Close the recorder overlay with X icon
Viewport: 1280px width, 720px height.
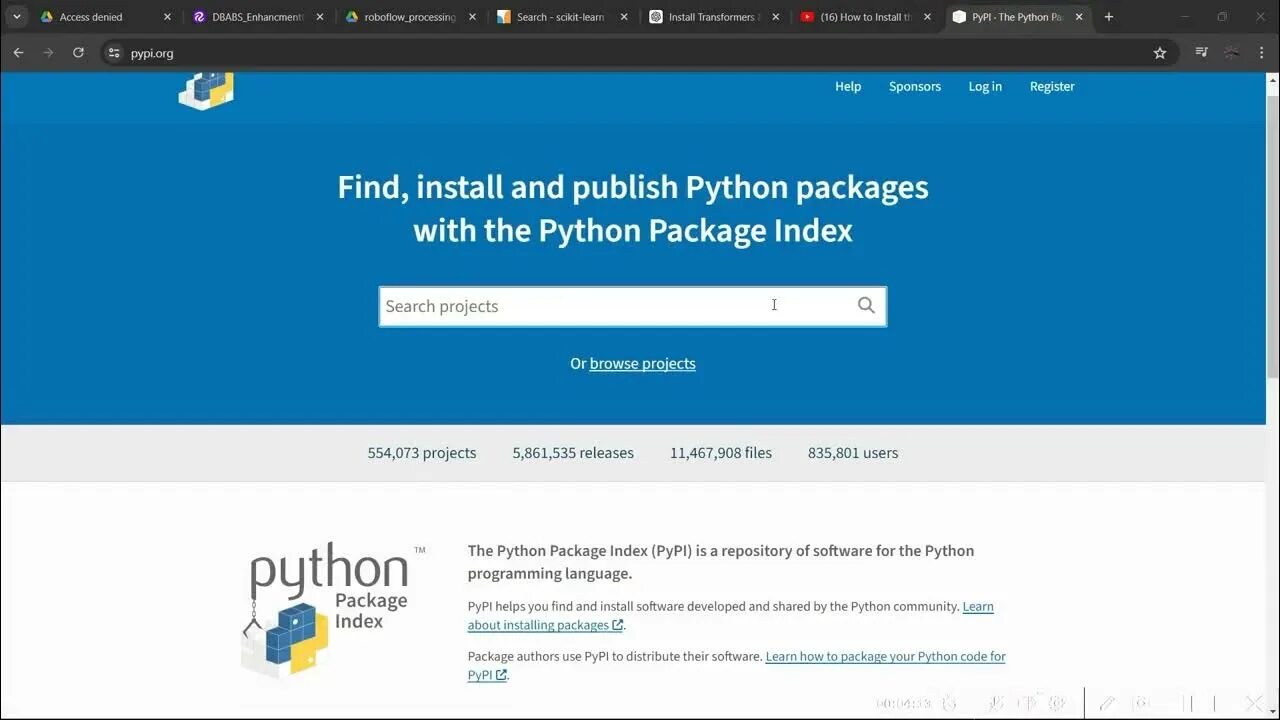coord(1253,703)
